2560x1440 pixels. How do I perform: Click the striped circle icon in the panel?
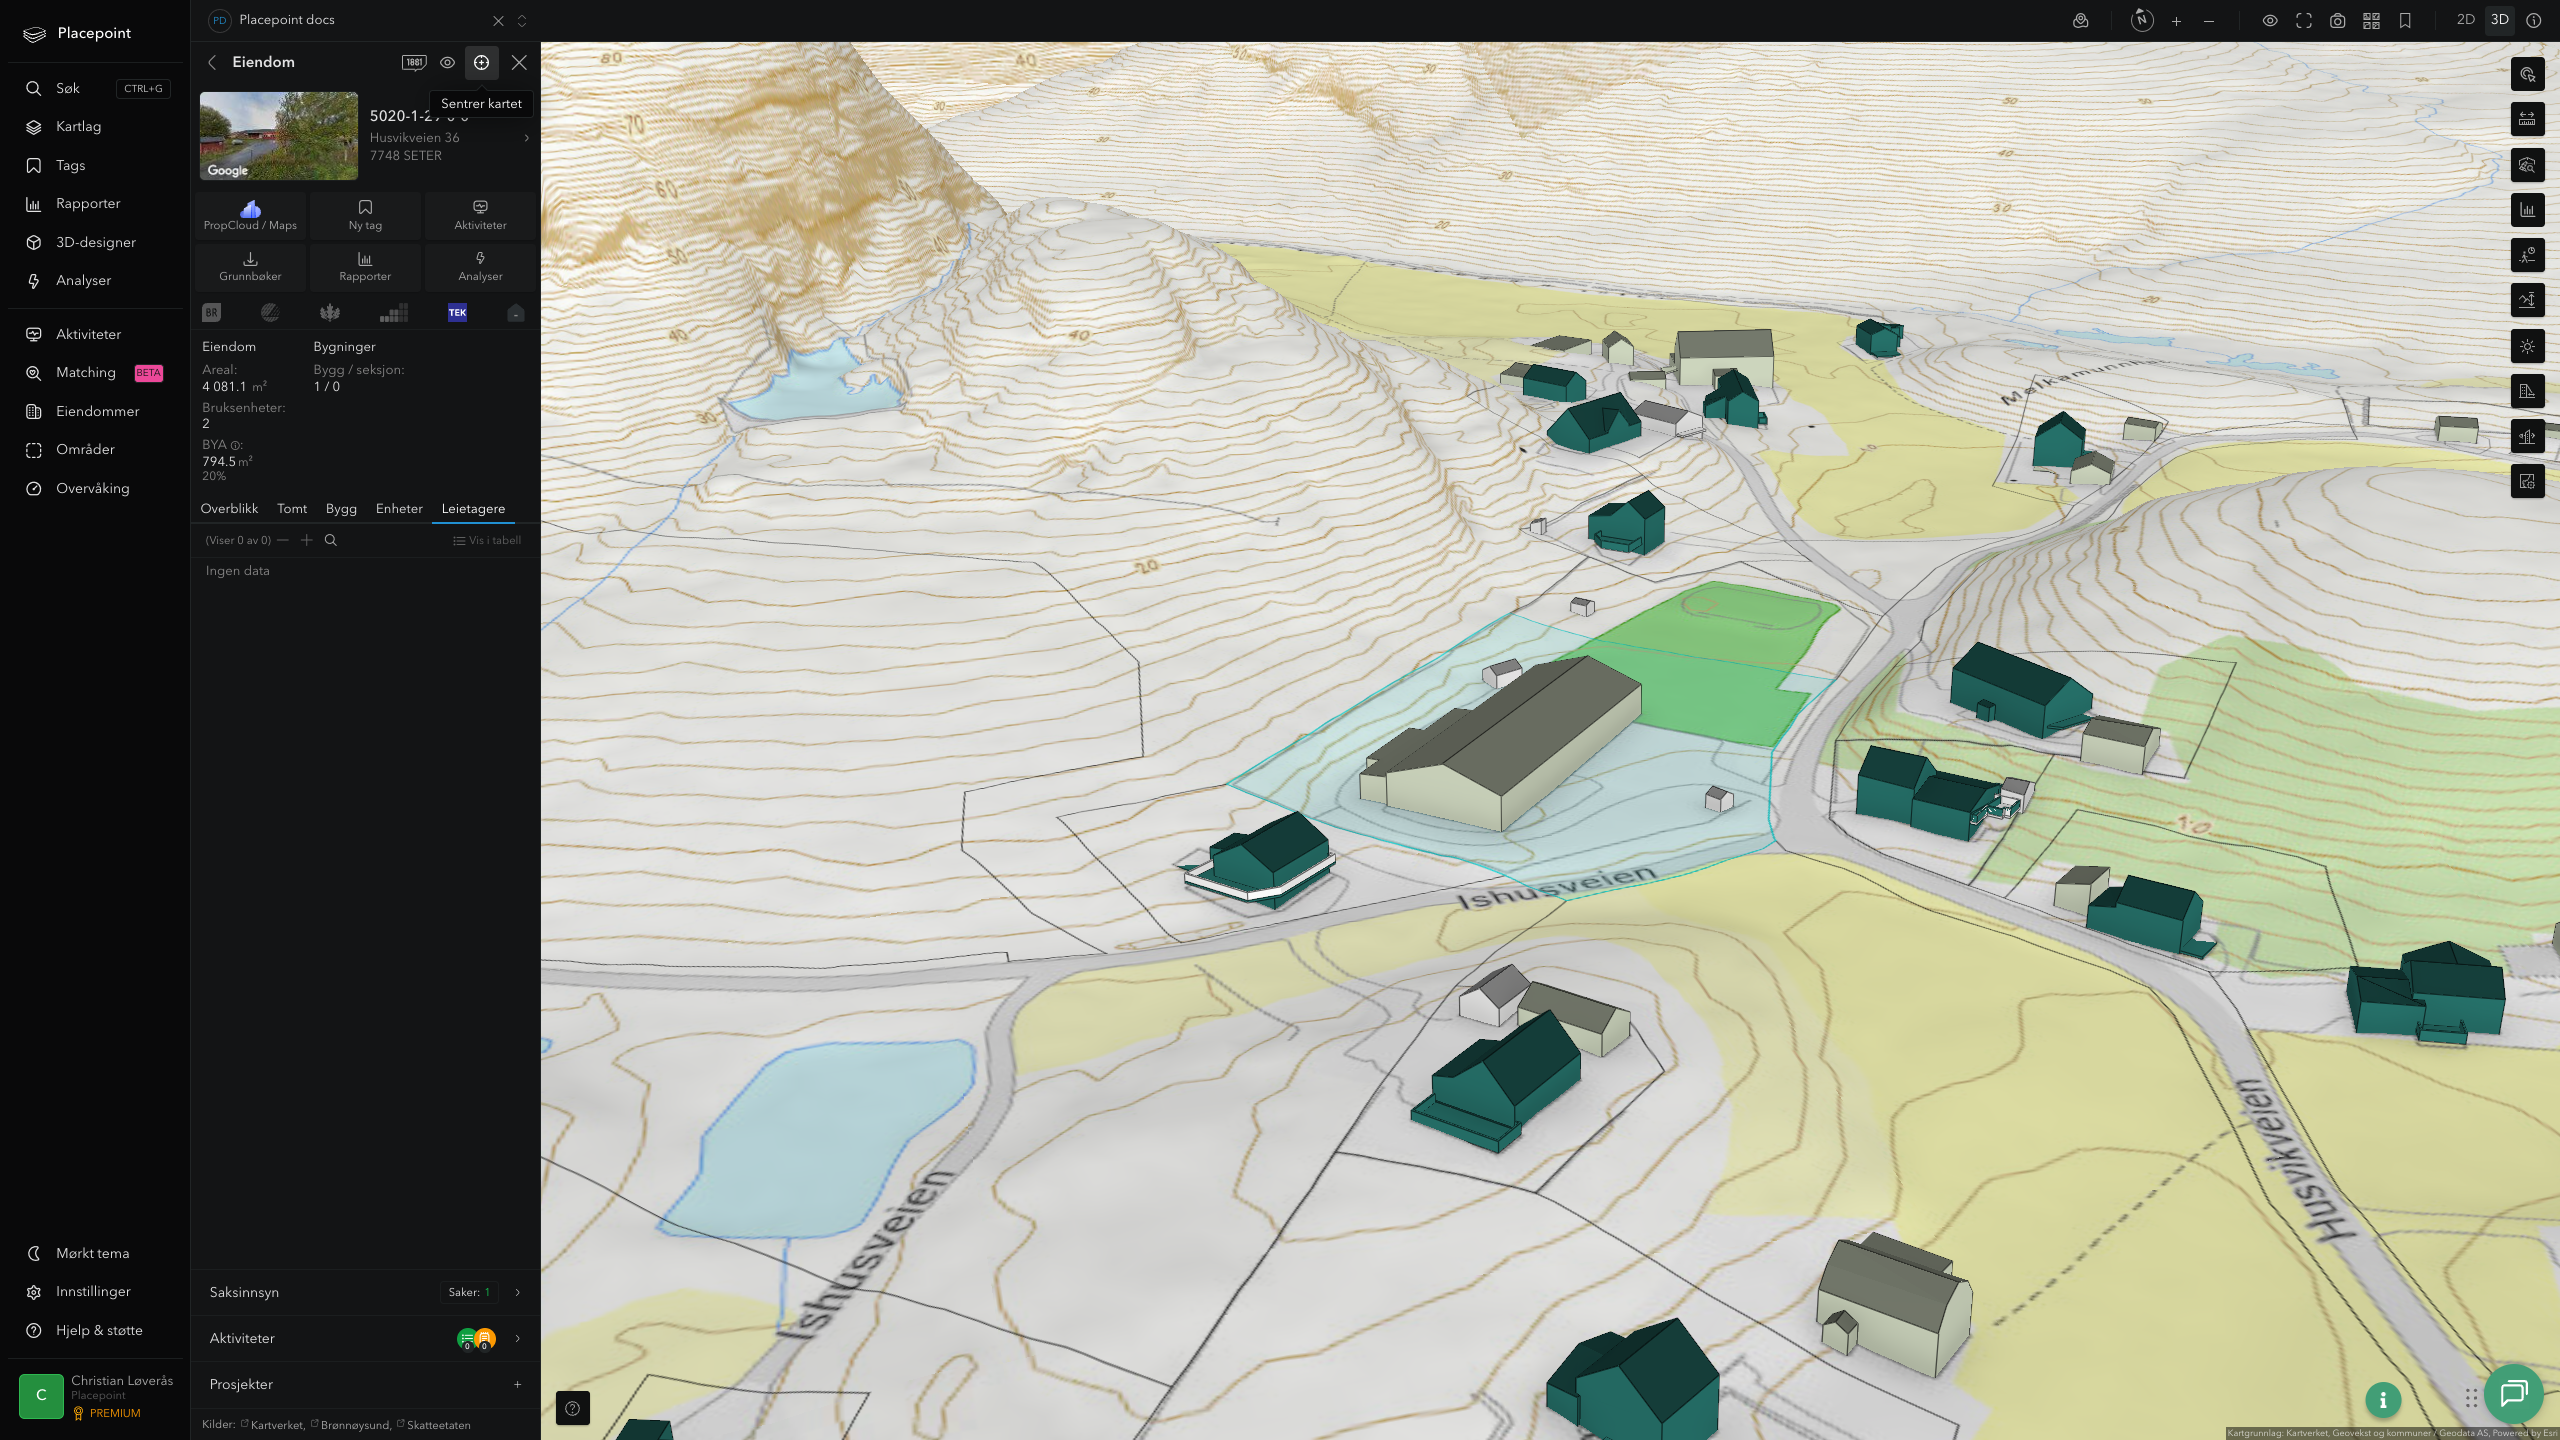(x=270, y=313)
